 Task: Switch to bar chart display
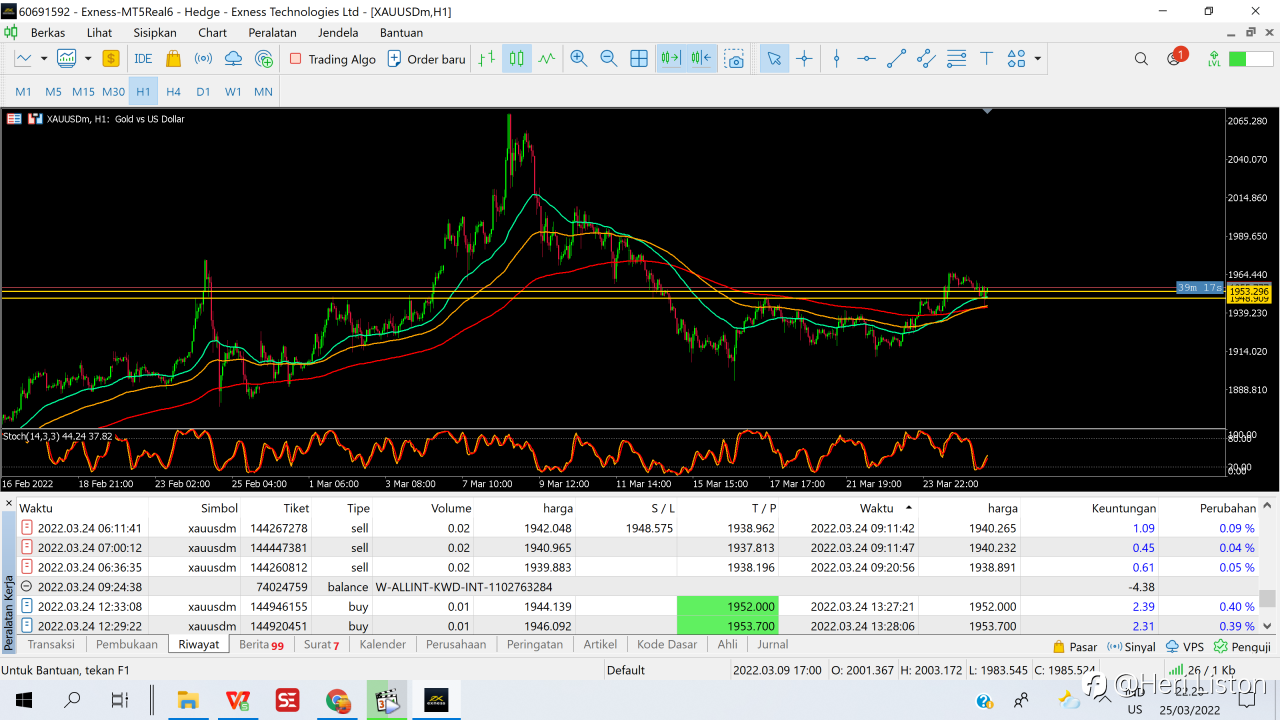487,59
